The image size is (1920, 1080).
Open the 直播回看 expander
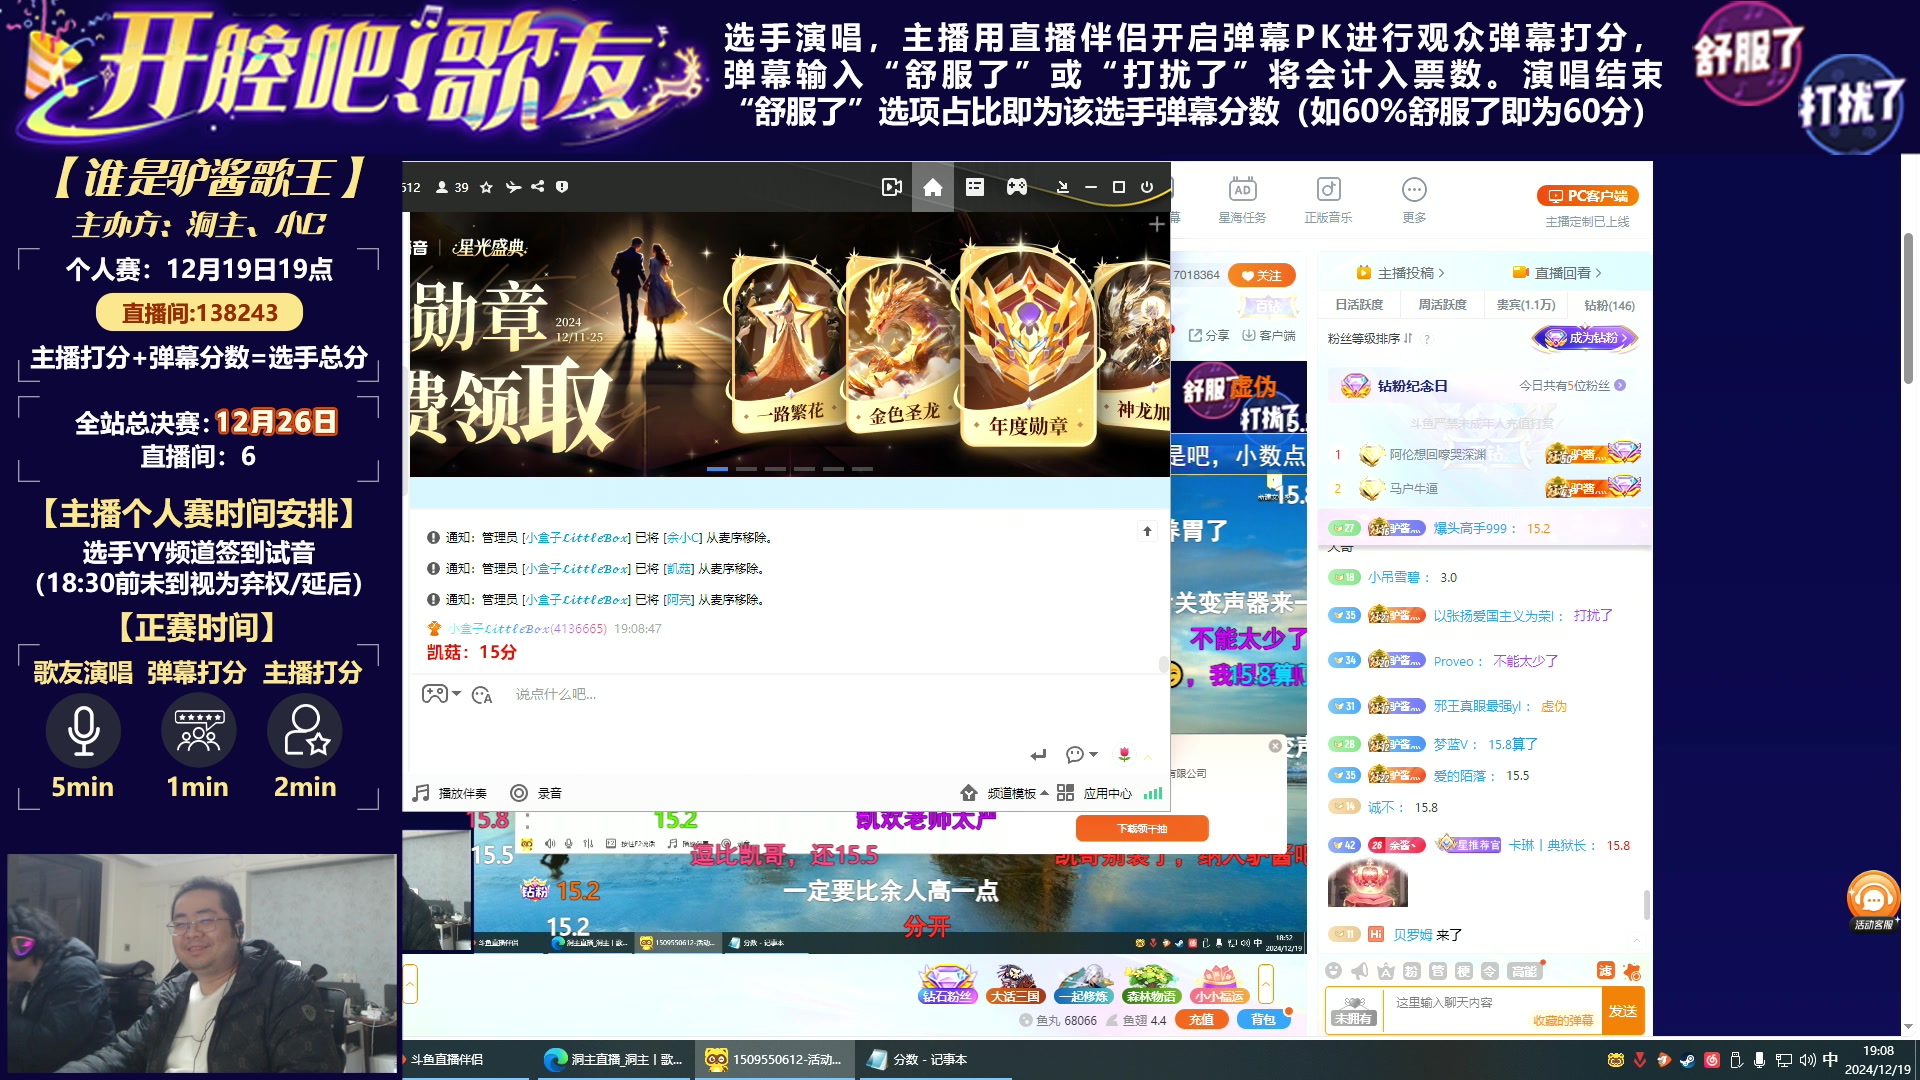pos(1557,273)
